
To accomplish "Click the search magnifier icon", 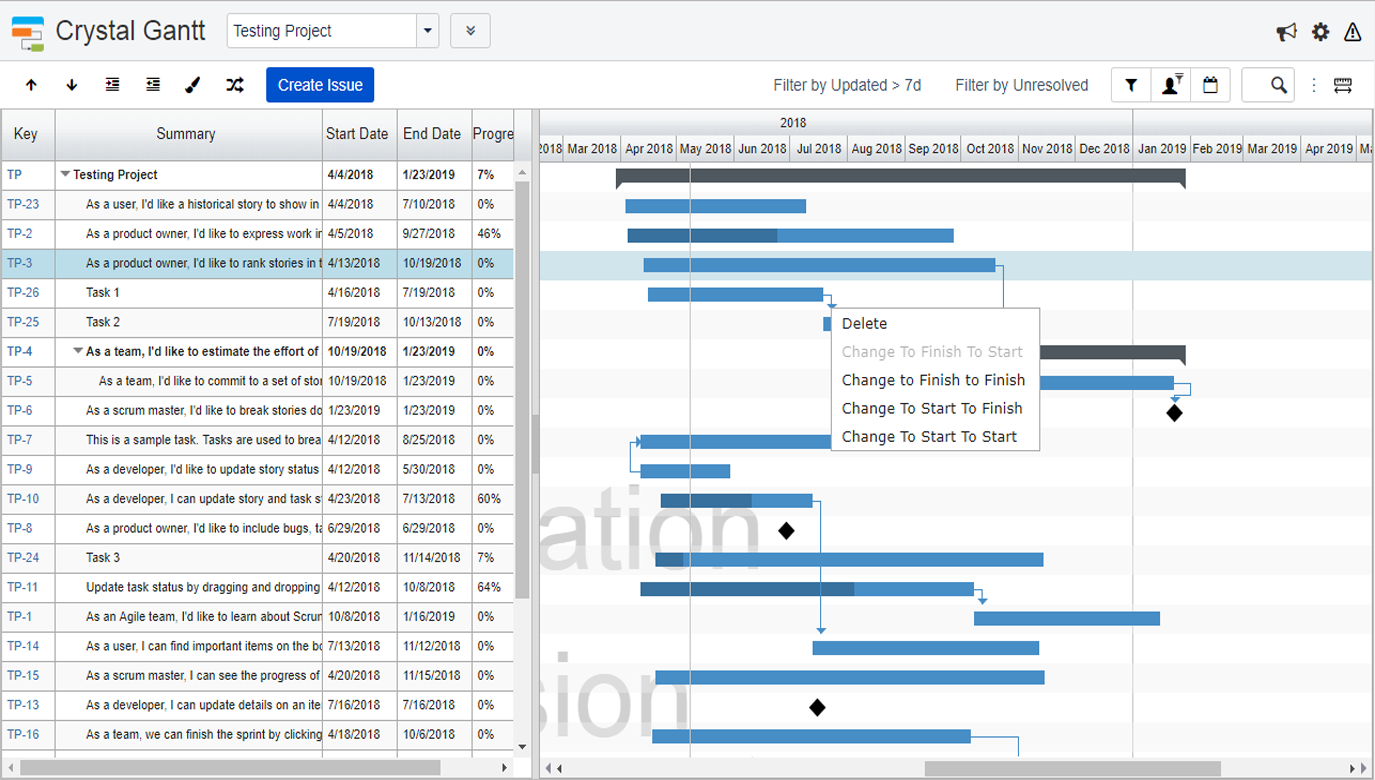I will click(1279, 85).
